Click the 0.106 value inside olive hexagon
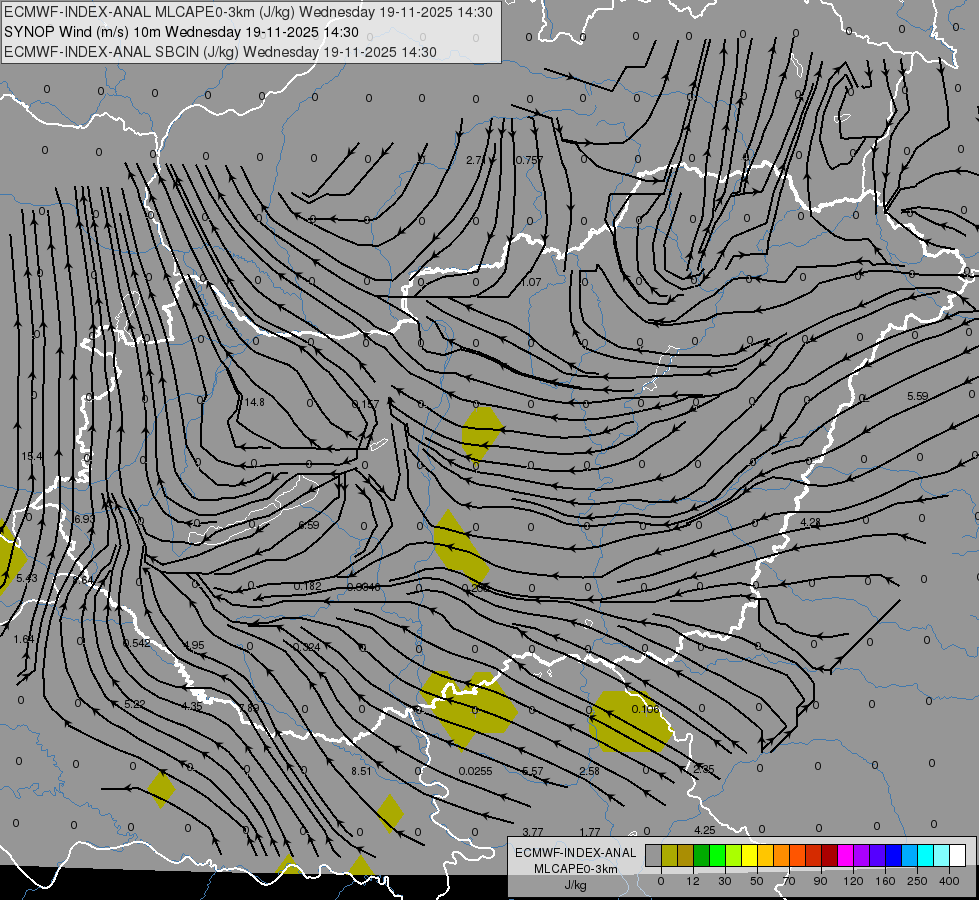Image resolution: width=979 pixels, height=900 pixels. (646, 709)
